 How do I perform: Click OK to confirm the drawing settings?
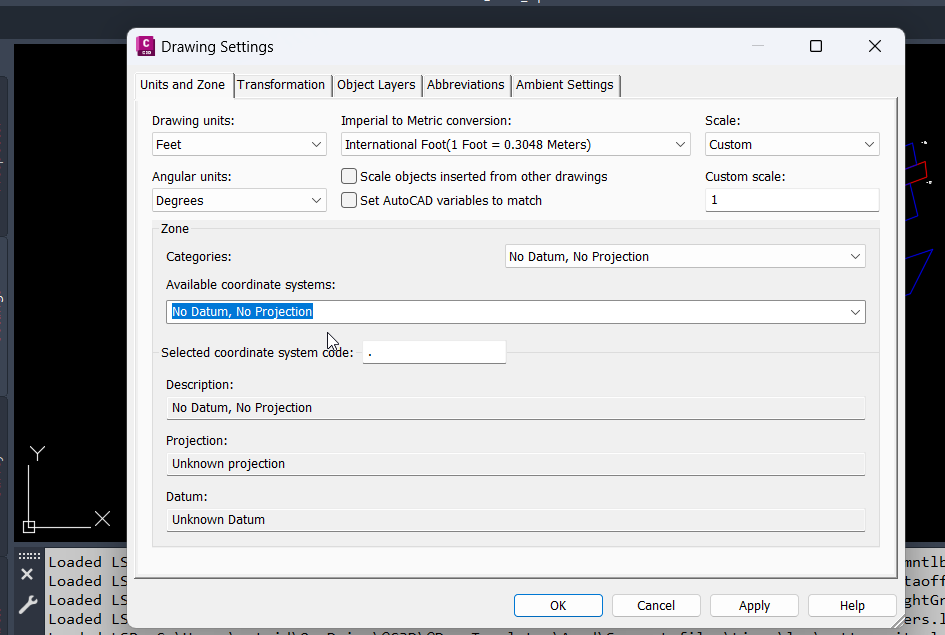point(558,605)
